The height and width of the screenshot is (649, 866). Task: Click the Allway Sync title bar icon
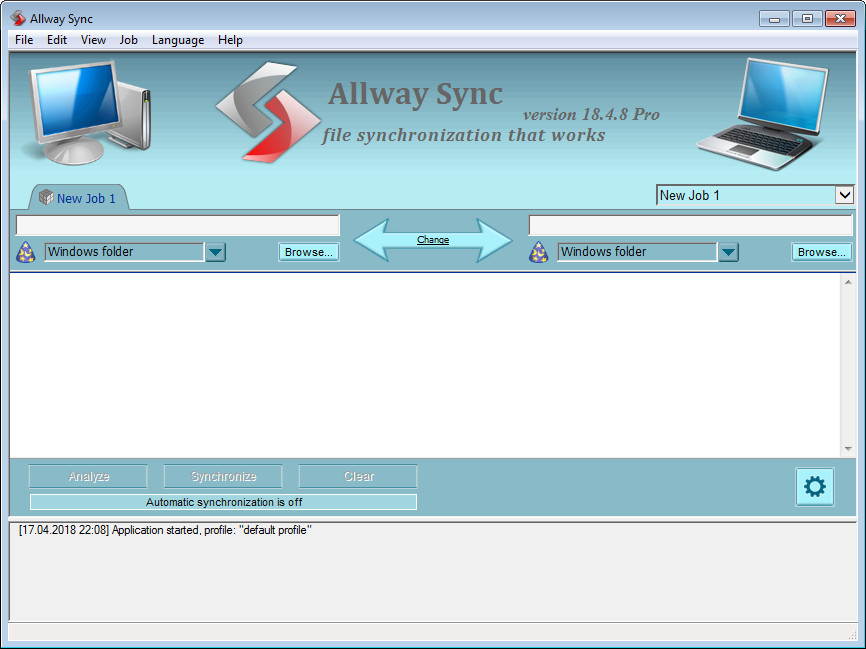(18, 18)
